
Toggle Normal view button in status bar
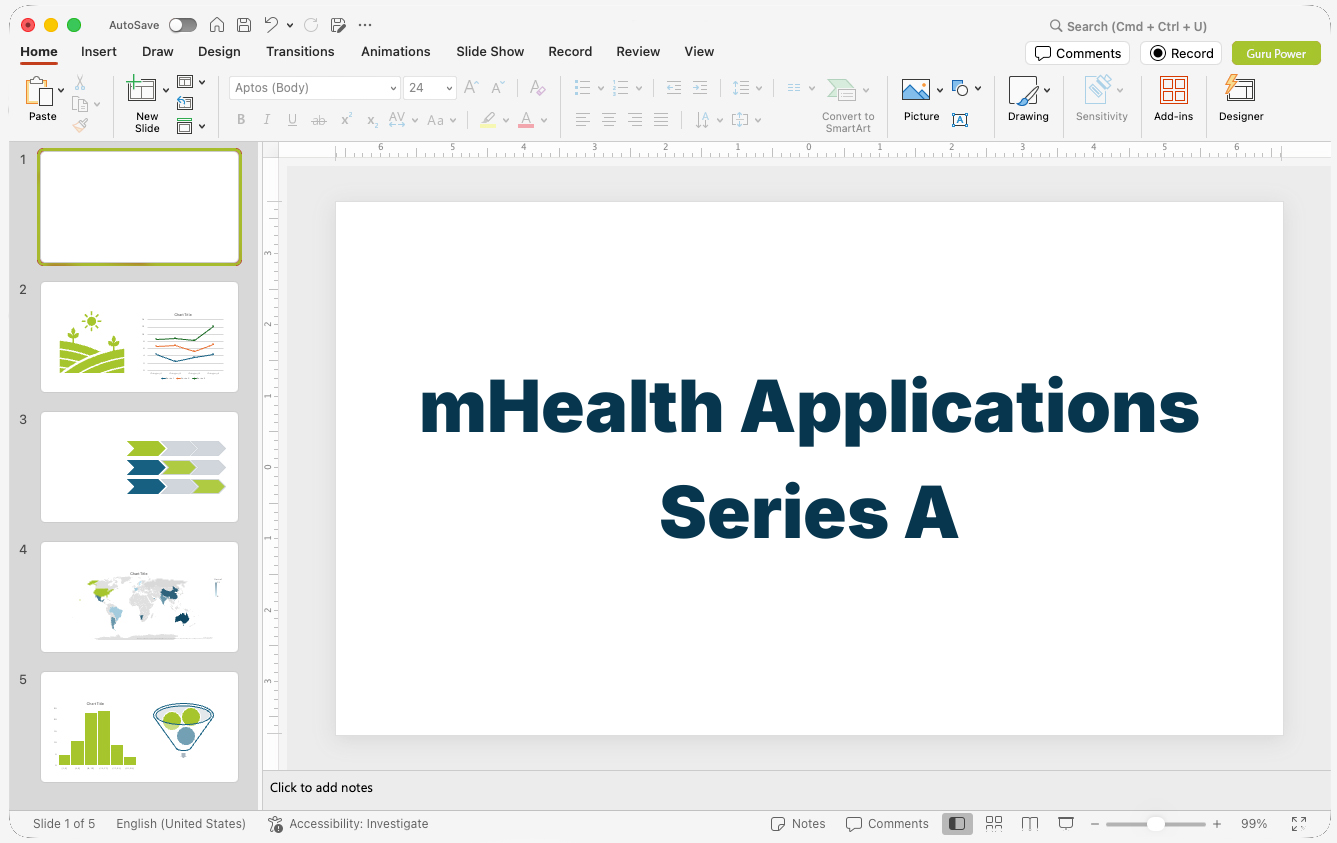(x=957, y=824)
